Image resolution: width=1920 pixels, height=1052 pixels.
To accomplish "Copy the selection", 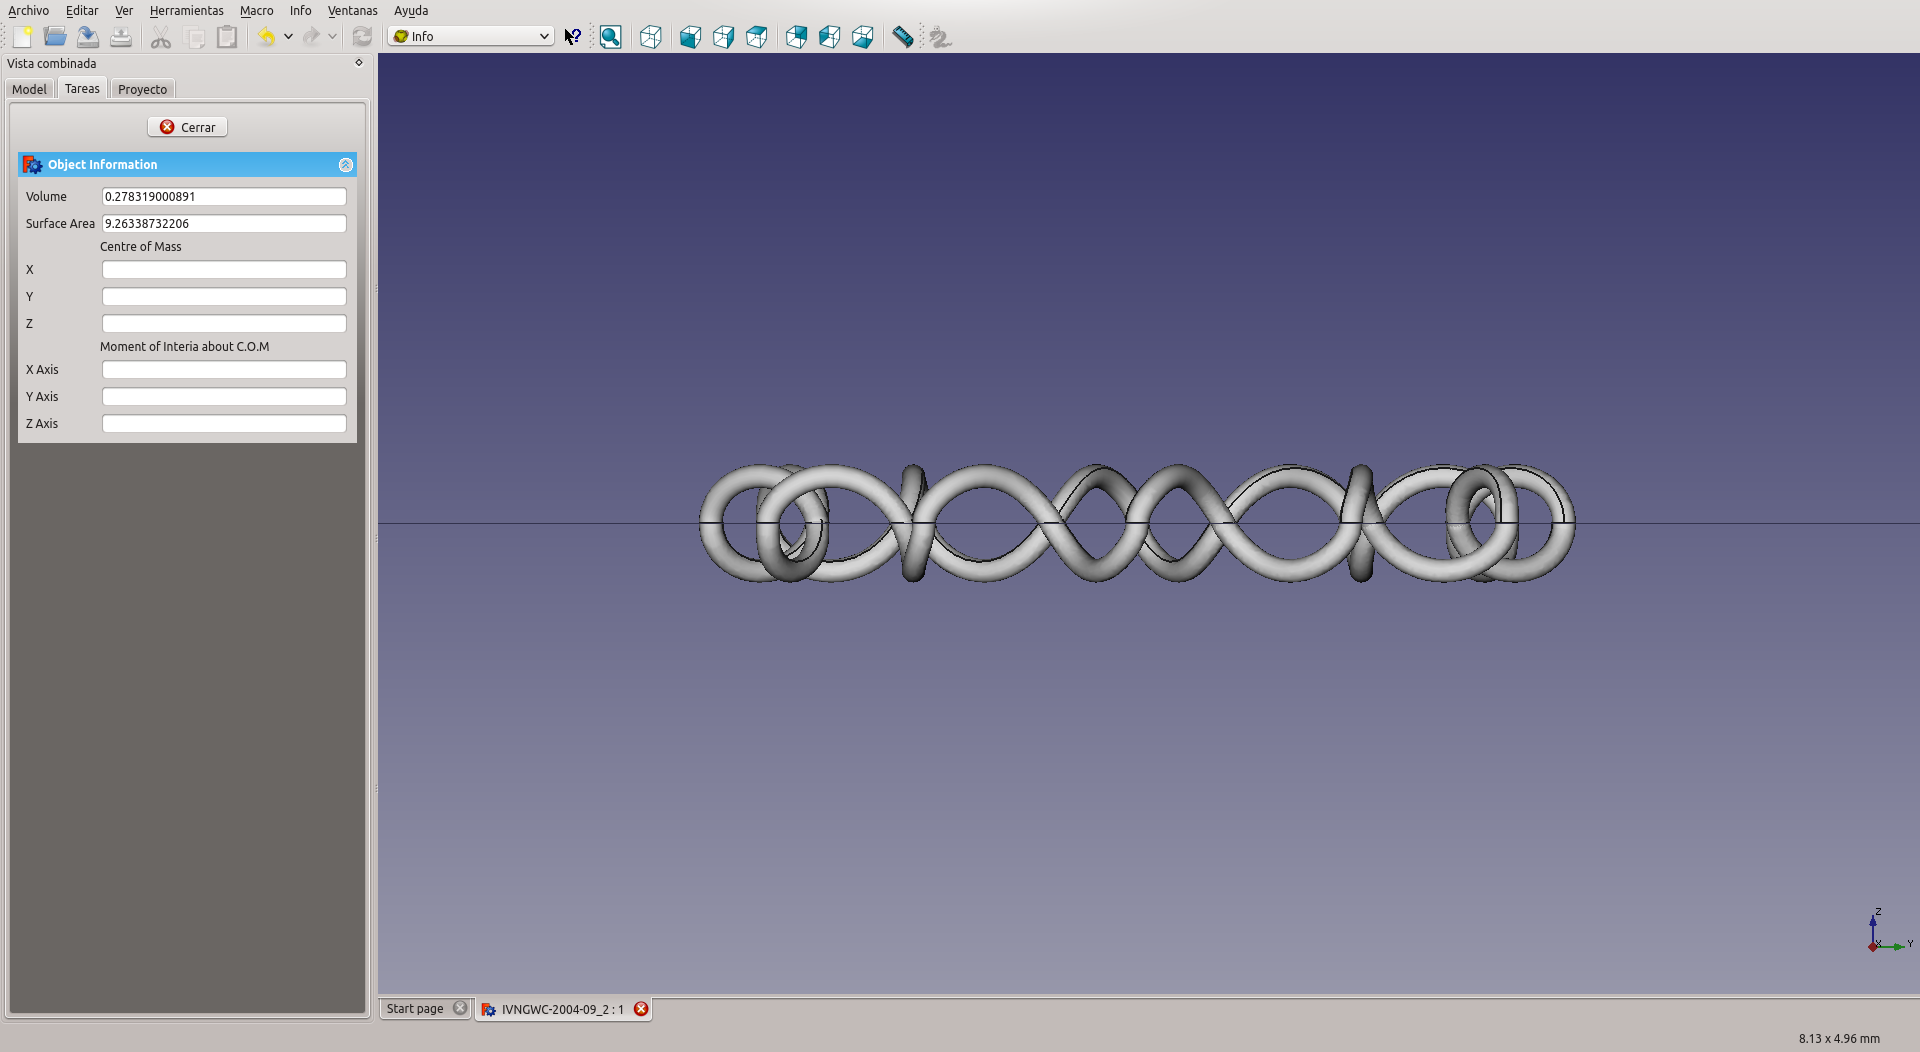I will pos(195,37).
